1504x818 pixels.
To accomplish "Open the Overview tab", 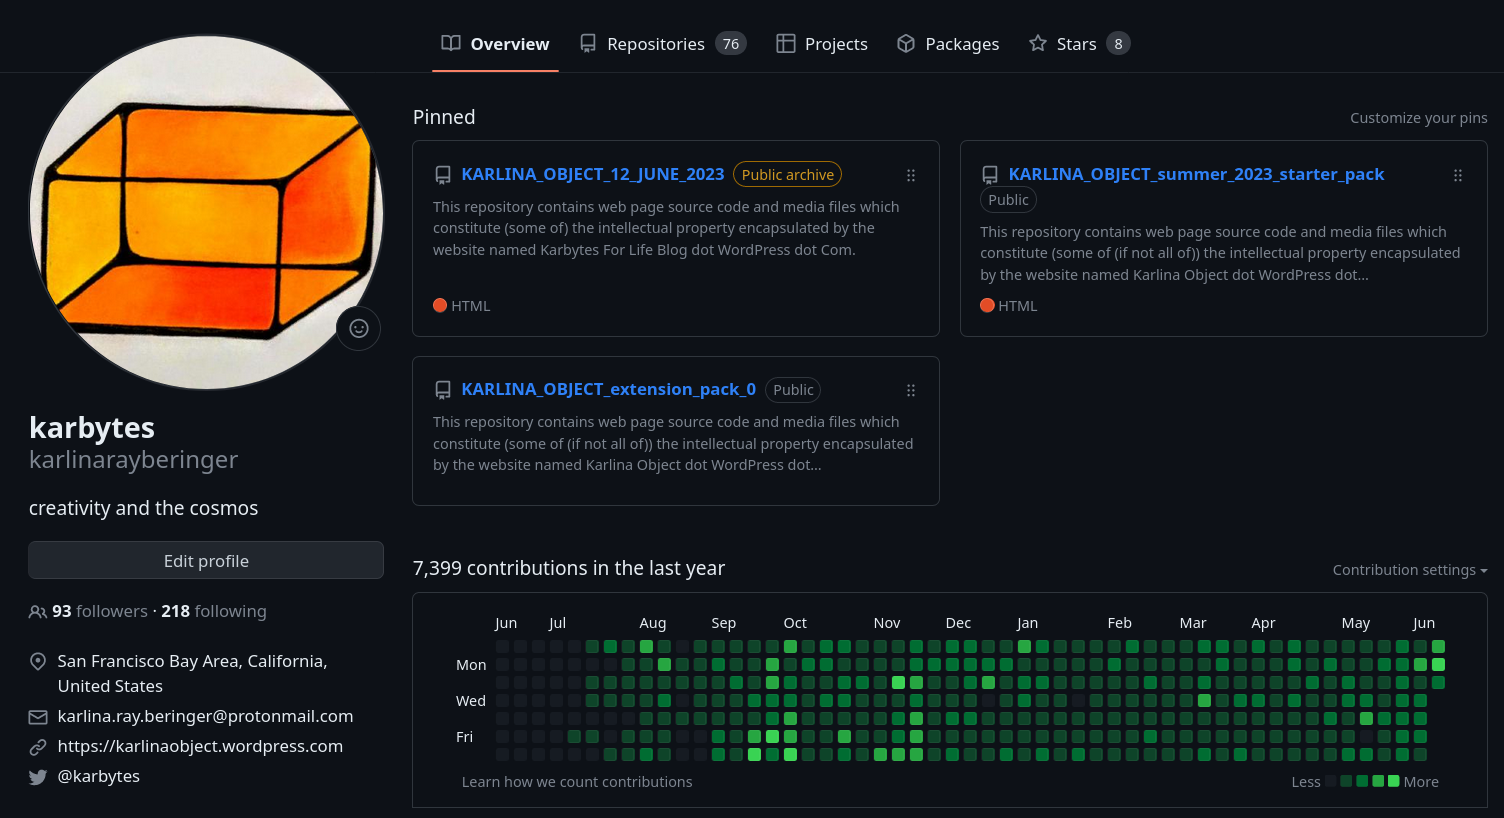I will coord(495,44).
